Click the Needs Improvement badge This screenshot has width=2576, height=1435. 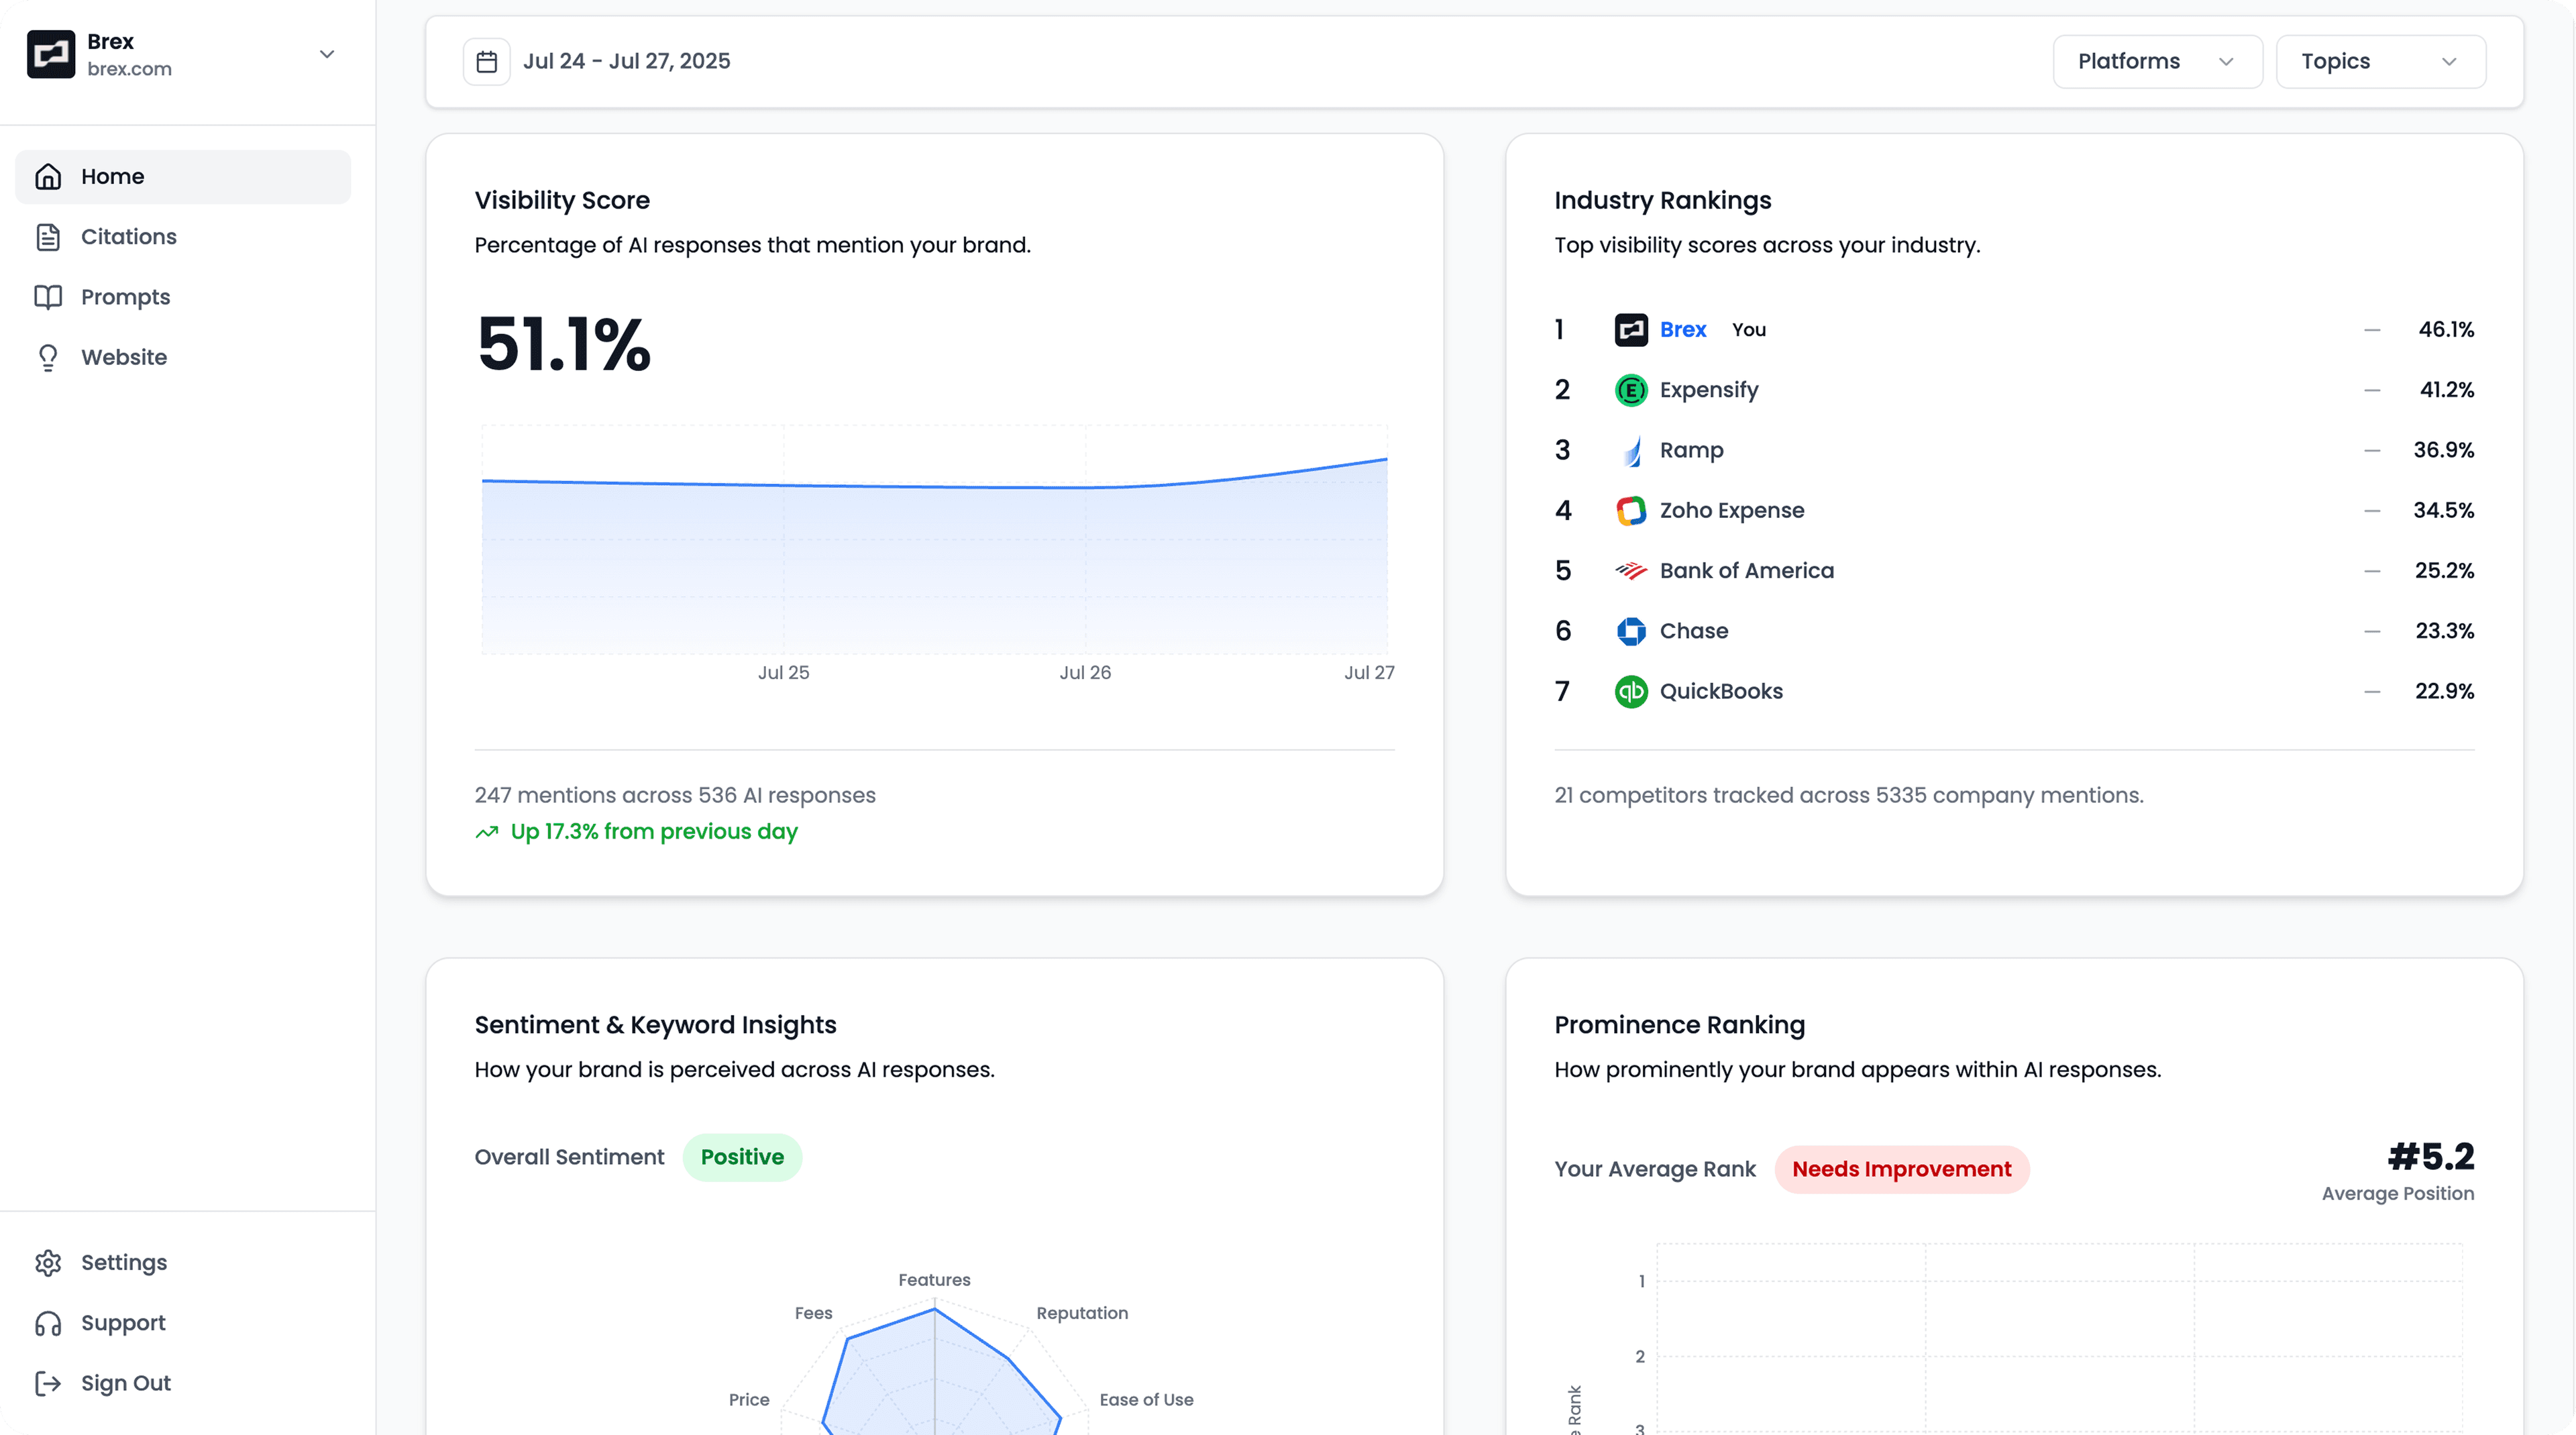[x=1902, y=1169]
